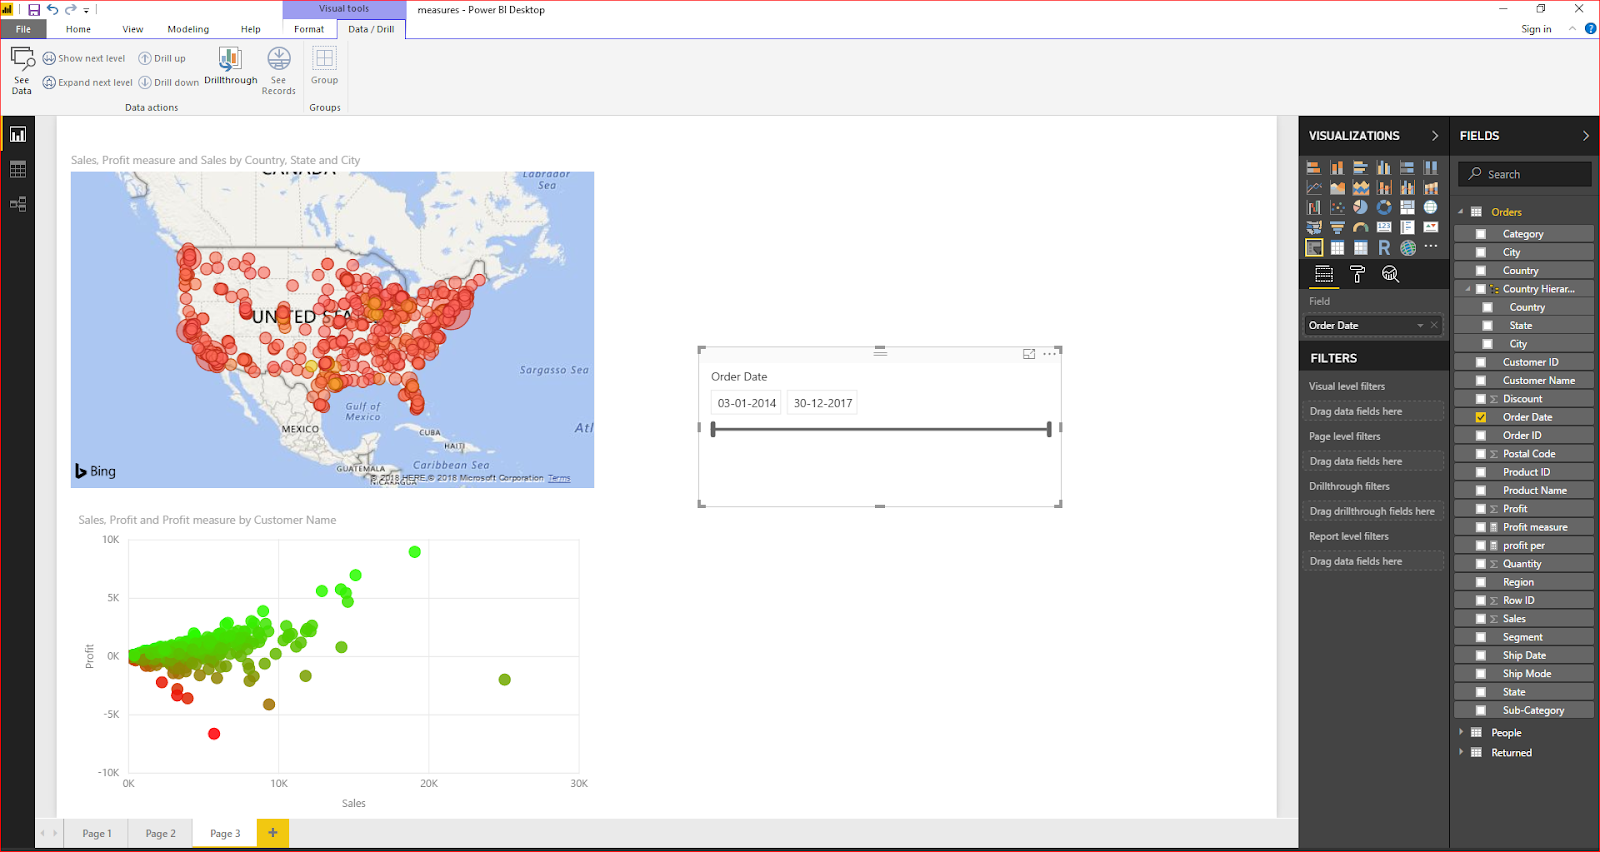
Task: Click Sign in at the top right
Action: tap(1536, 29)
